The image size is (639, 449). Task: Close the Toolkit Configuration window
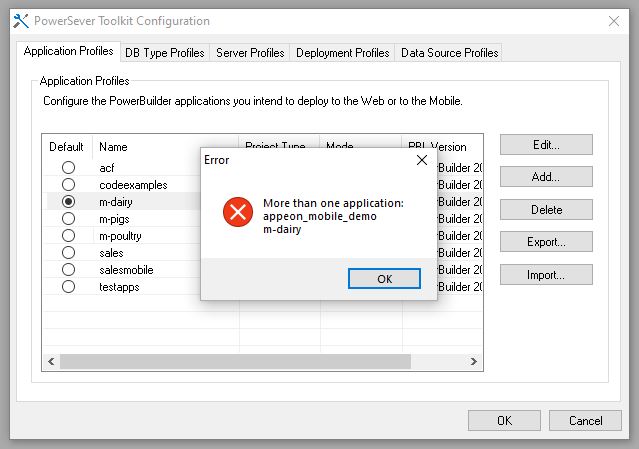(x=614, y=20)
